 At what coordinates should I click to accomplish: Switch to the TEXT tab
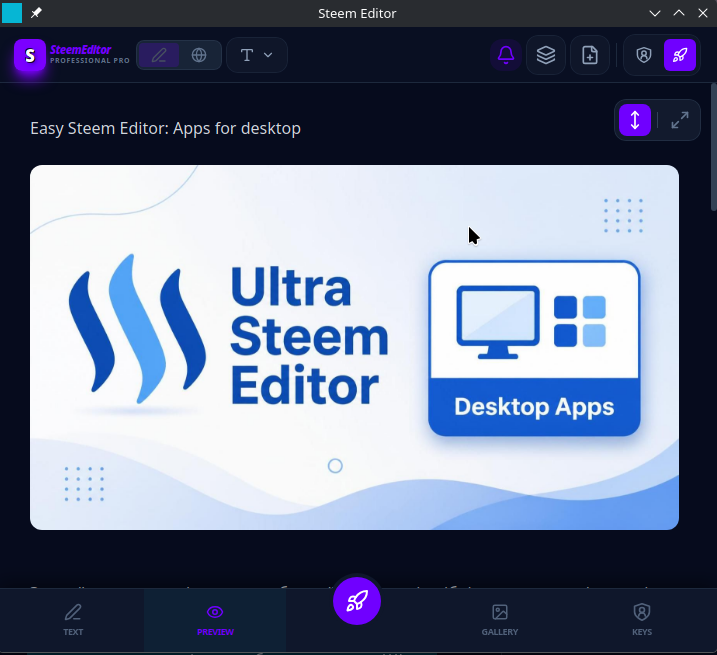73,620
